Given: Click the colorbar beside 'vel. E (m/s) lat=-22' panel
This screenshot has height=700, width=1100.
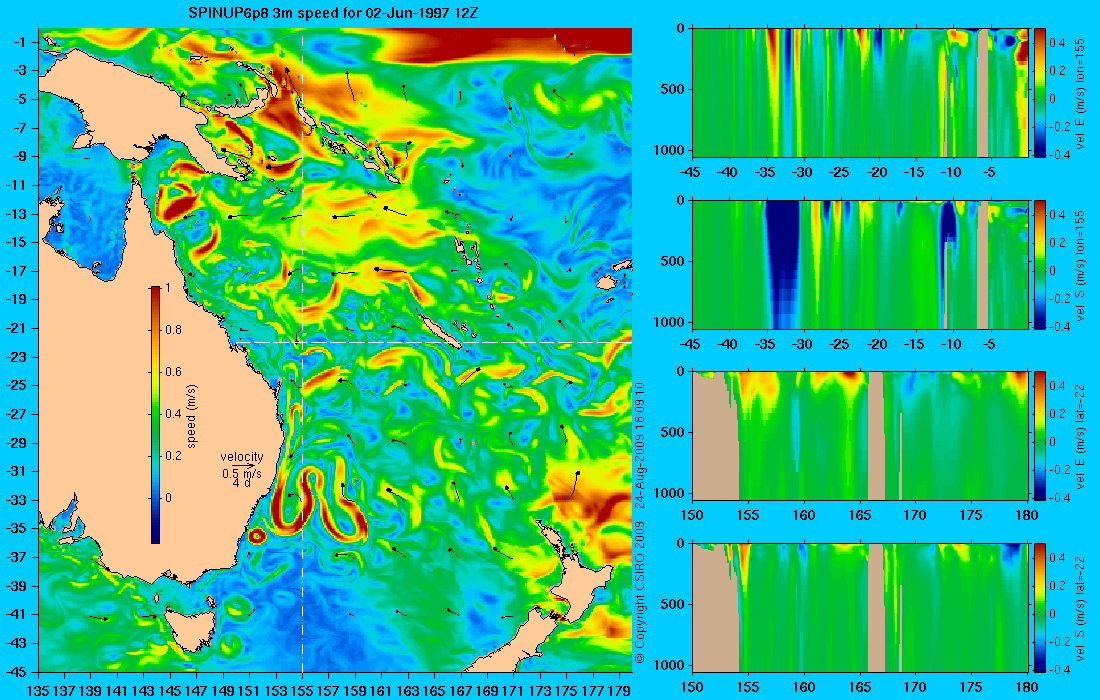Looking at the screenshot, I should [x=1040, y=436].
